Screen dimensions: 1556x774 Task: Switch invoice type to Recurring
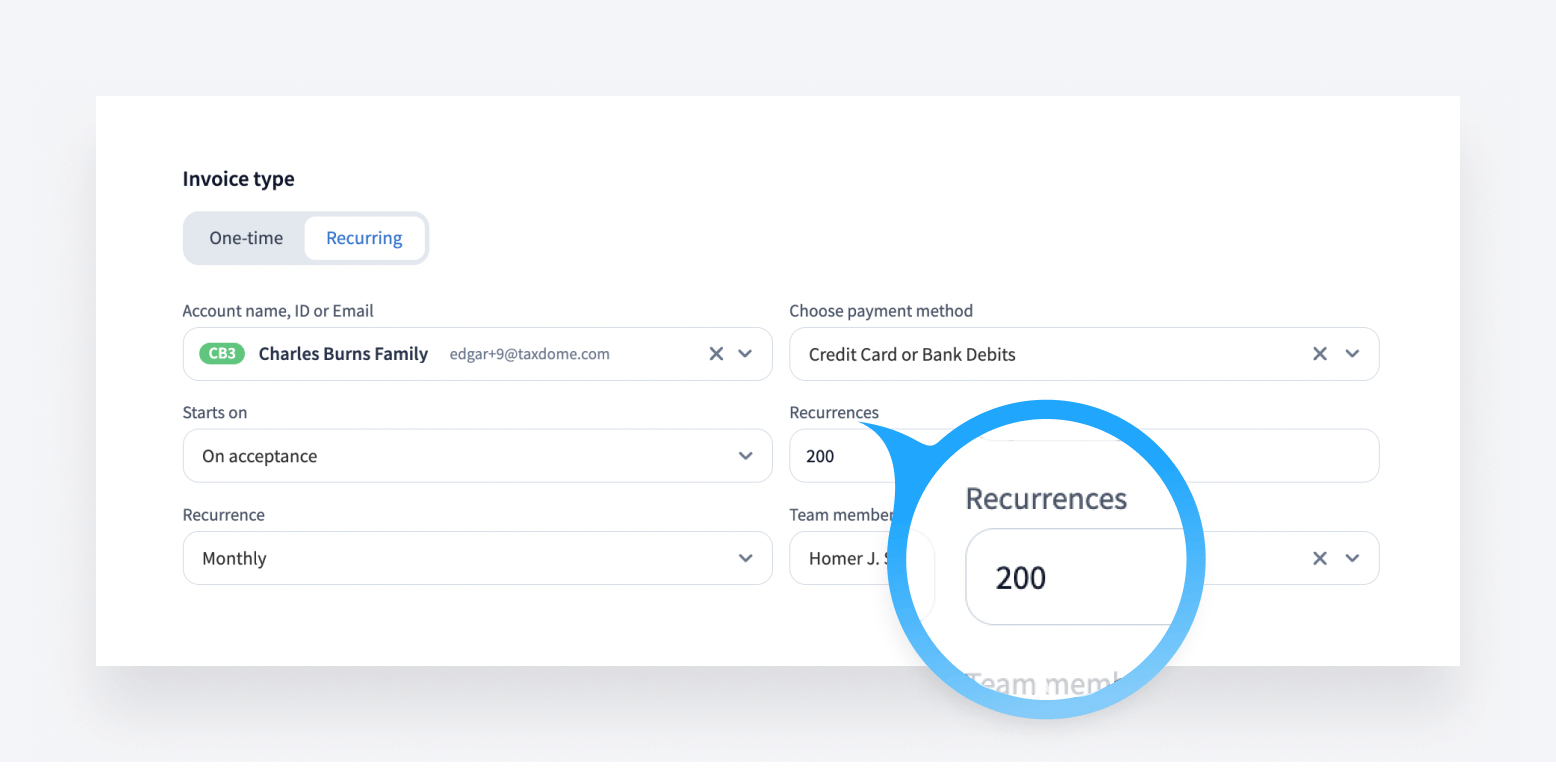(364, 238)
